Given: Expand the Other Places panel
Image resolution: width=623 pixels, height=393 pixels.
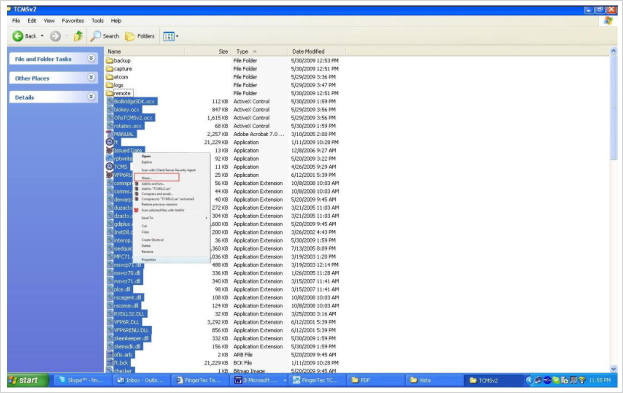Looking at the screenshot, I should pyautogui.click(x=91, y=77).
